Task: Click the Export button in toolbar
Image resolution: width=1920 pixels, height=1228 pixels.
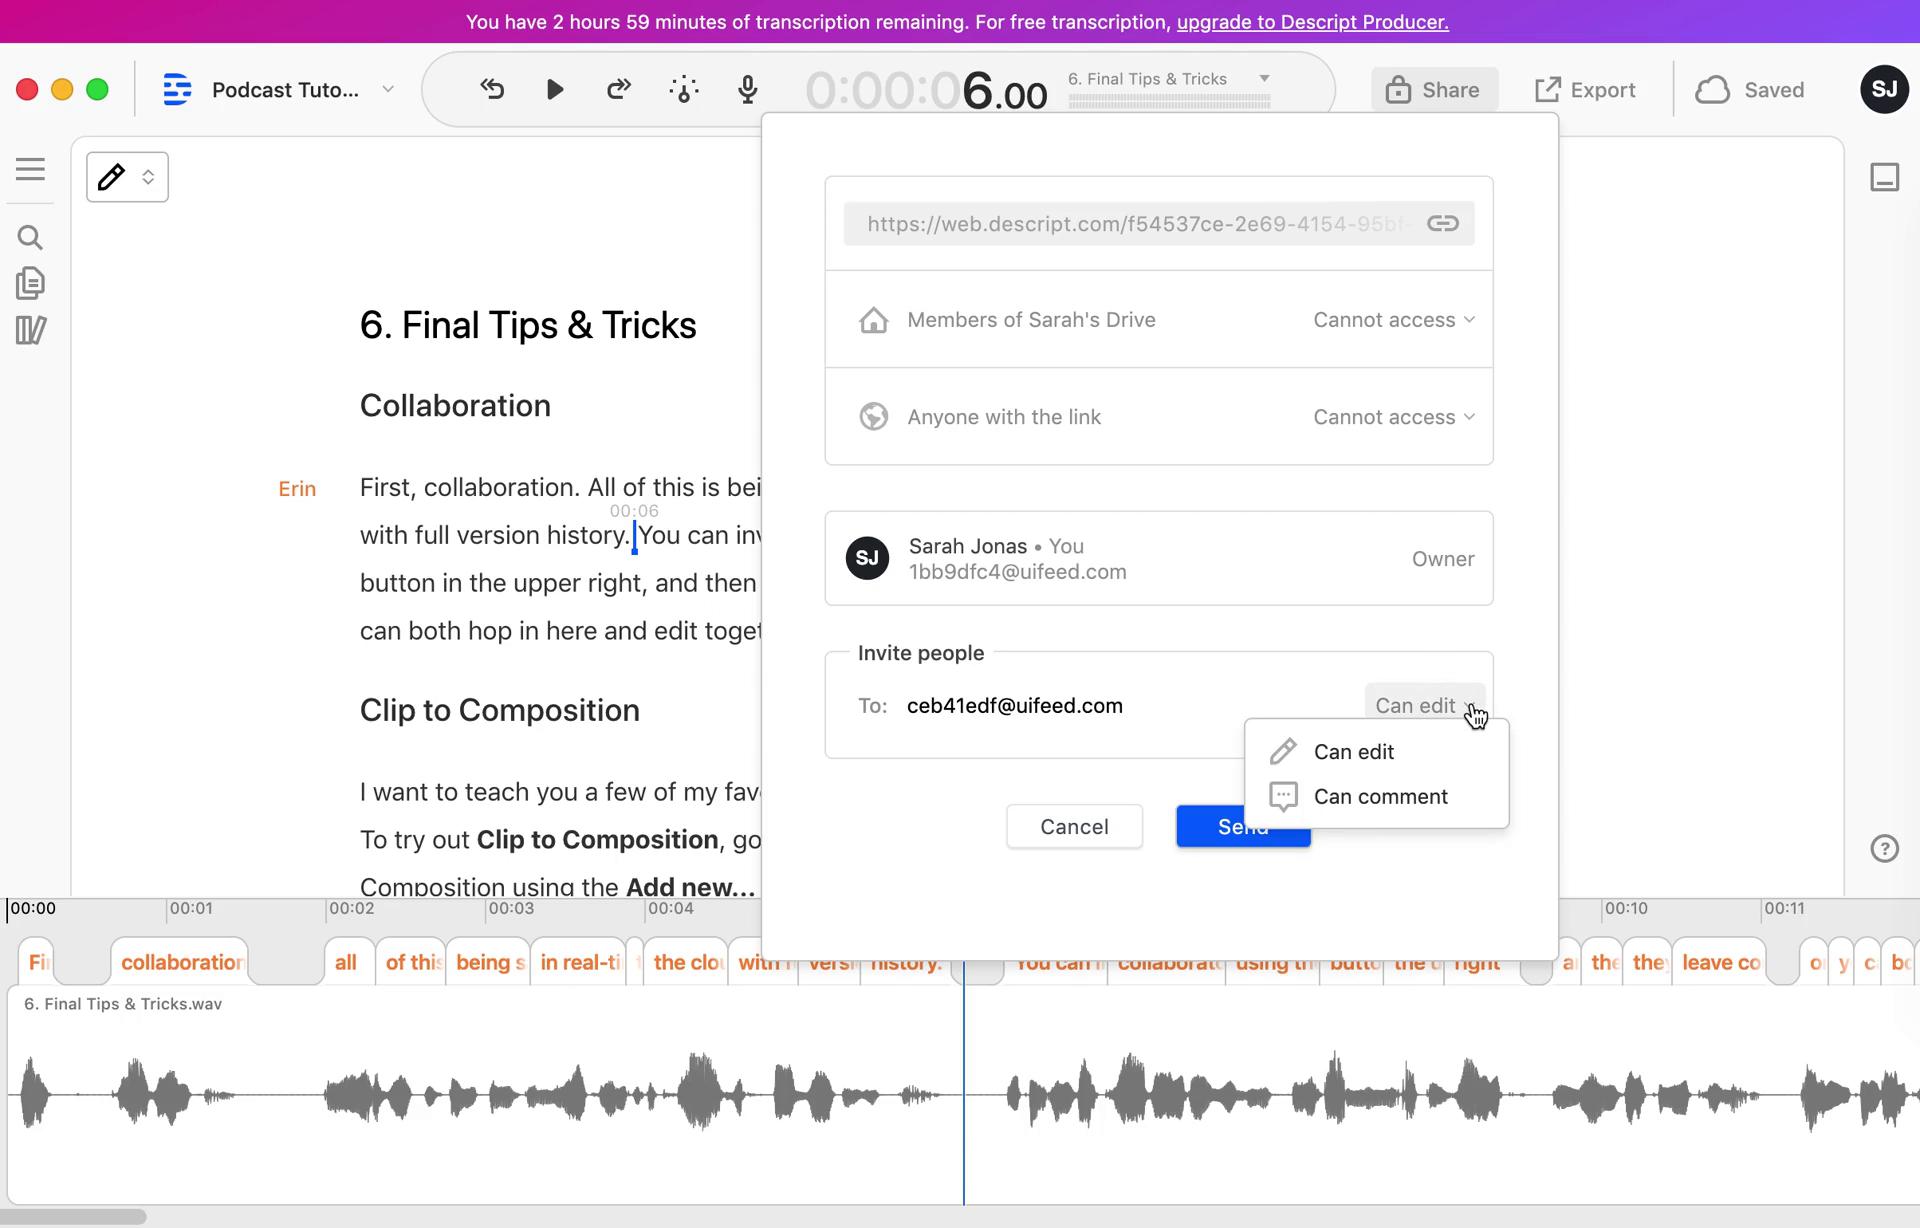Action: [1584, 88]
